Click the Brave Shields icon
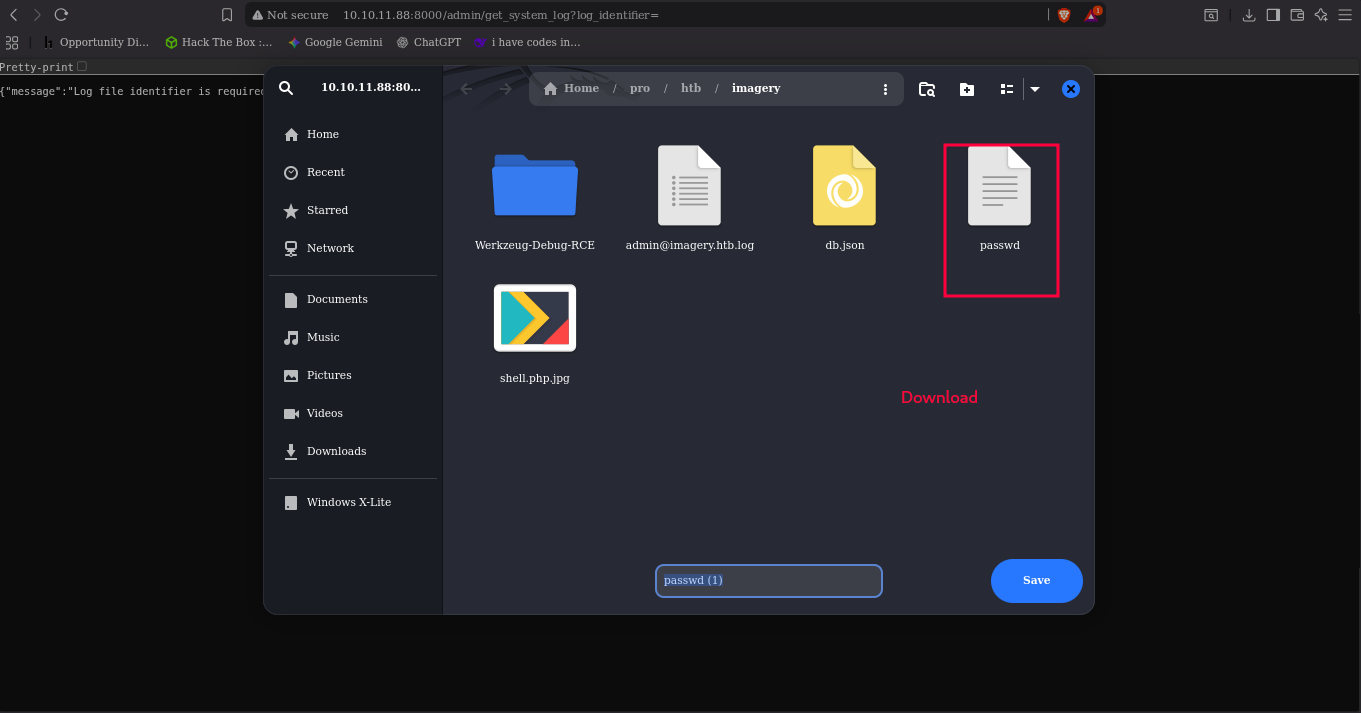This screenshot has width=1361, height=713. (x=1064, y=15)
